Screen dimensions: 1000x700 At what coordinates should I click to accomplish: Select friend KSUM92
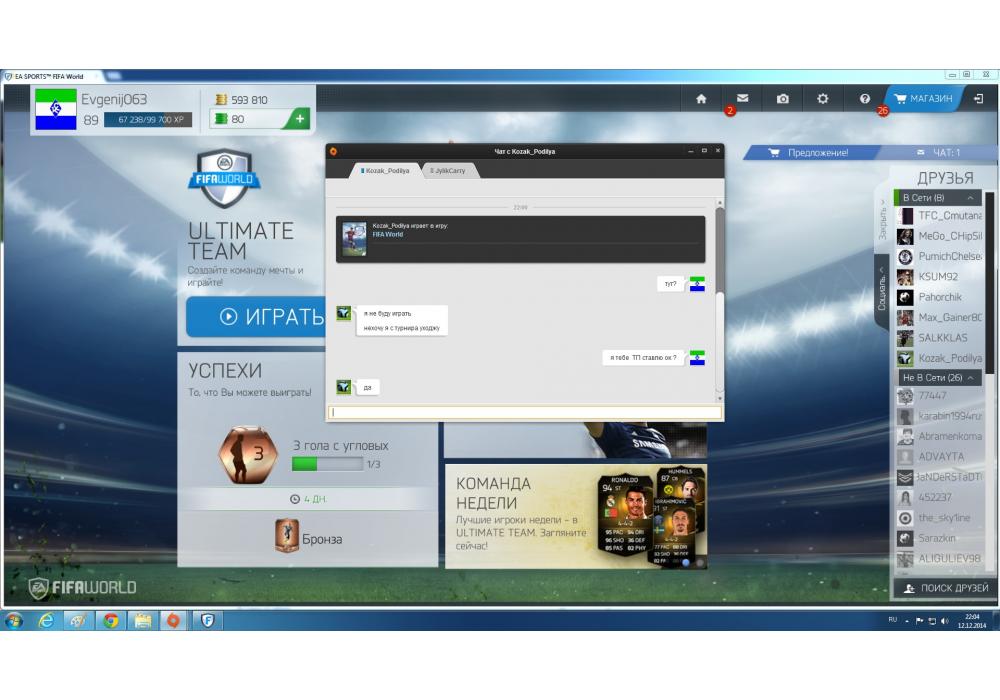939,277
